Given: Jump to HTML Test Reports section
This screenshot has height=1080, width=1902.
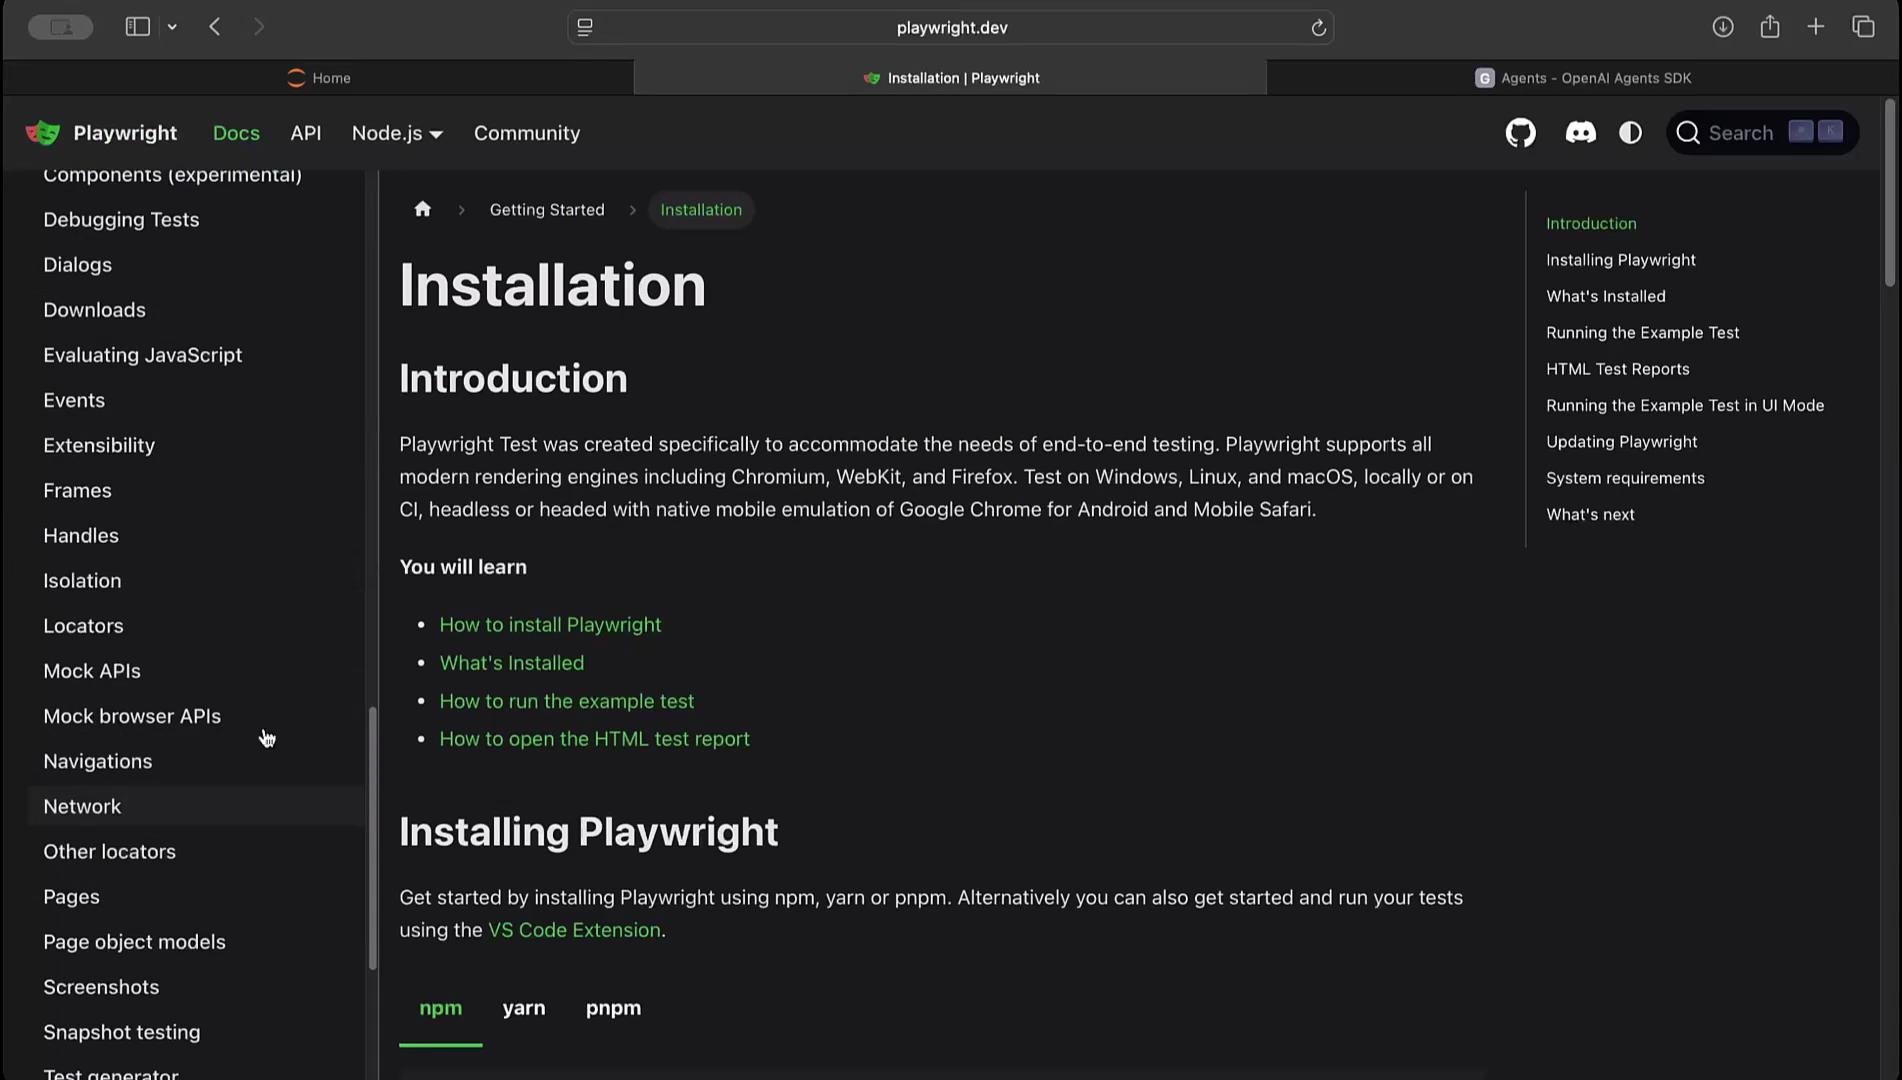Looking at the screenshot, I should pos(1617,369).
